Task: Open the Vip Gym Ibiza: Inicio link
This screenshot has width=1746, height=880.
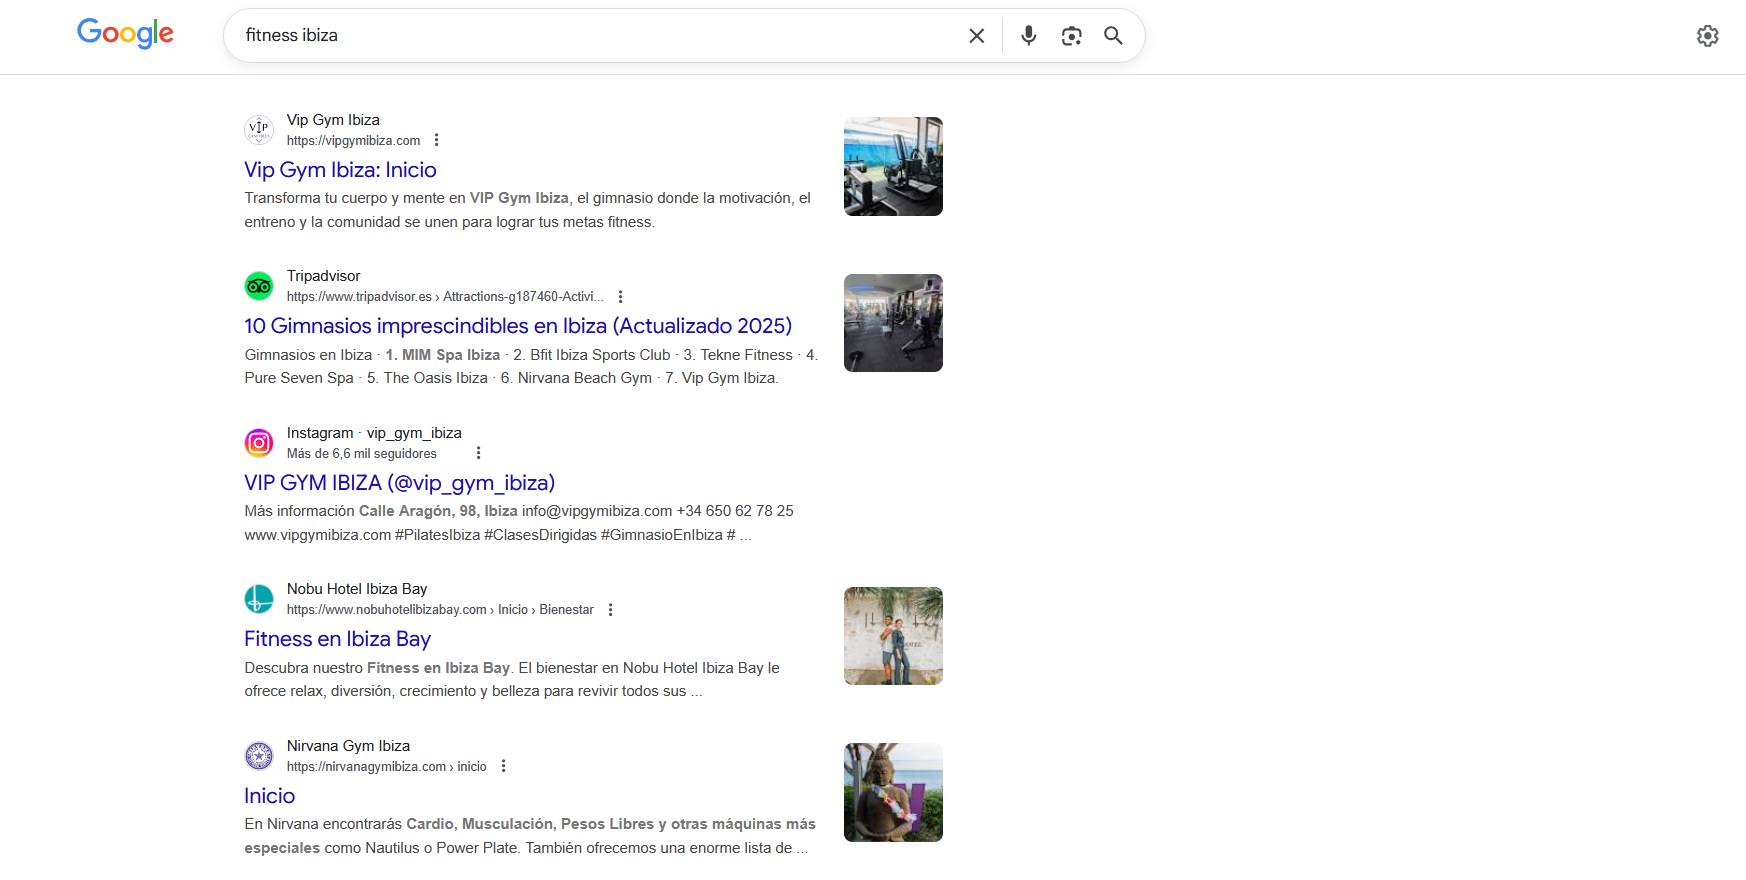Action: click(340, 170)
